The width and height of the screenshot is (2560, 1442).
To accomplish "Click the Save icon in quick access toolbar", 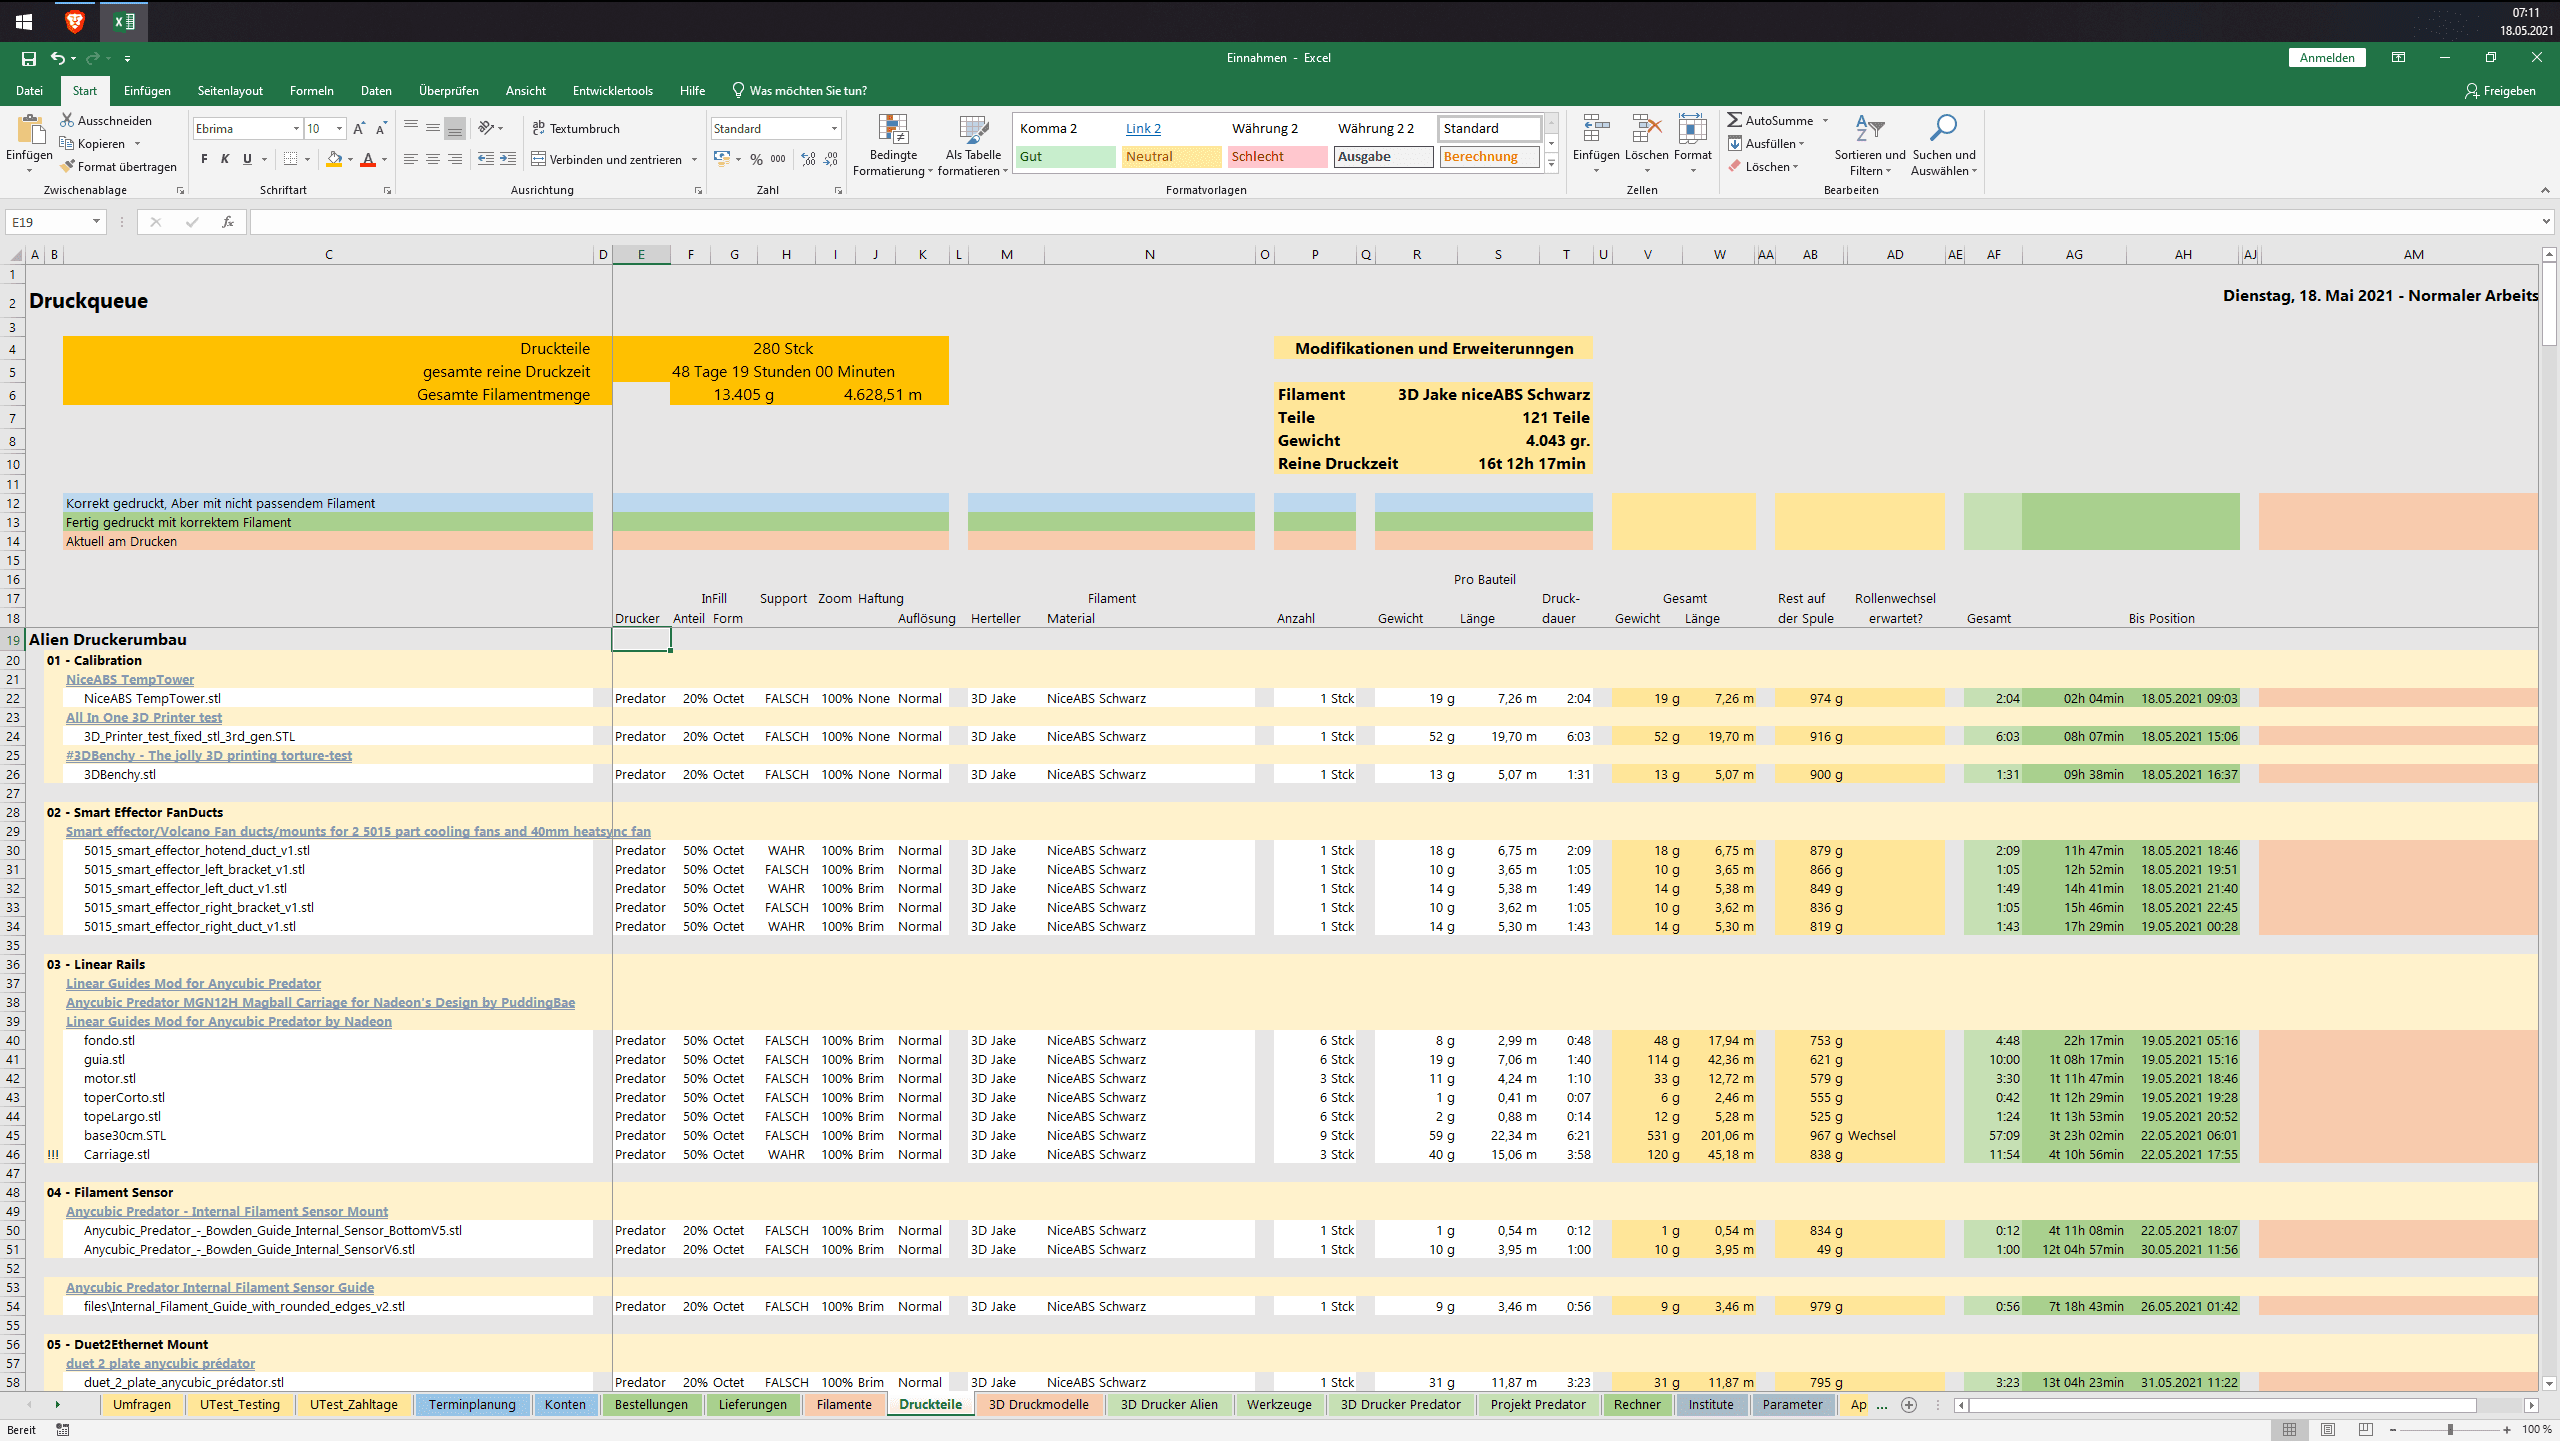I will click(29, 58).
